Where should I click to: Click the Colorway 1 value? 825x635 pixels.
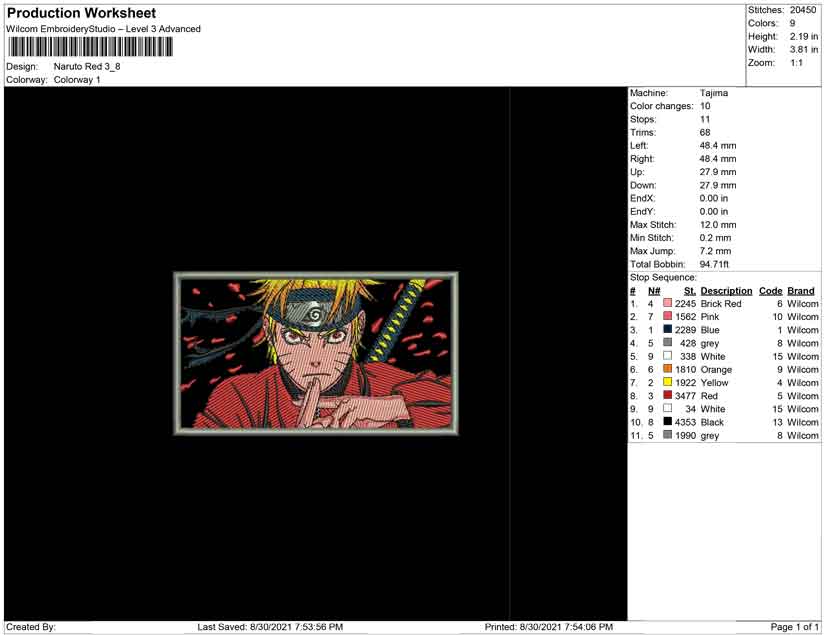tap(77, 79)
